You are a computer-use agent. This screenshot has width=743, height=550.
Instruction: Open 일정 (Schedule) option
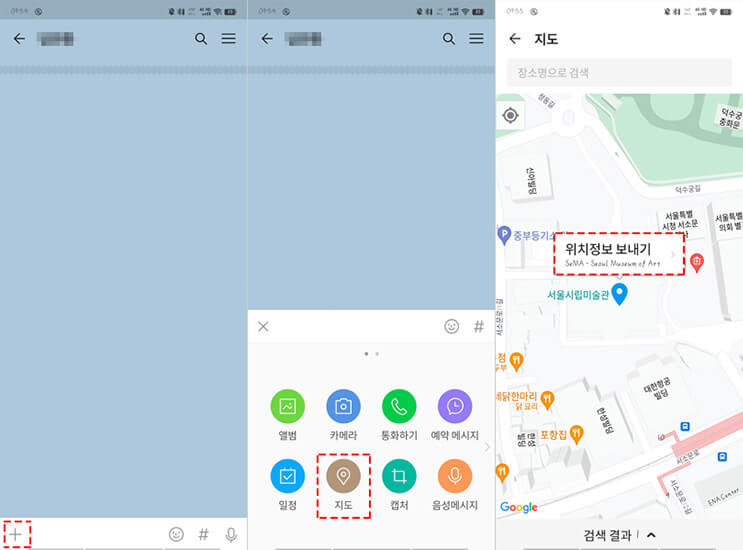(x=288, y=485)
